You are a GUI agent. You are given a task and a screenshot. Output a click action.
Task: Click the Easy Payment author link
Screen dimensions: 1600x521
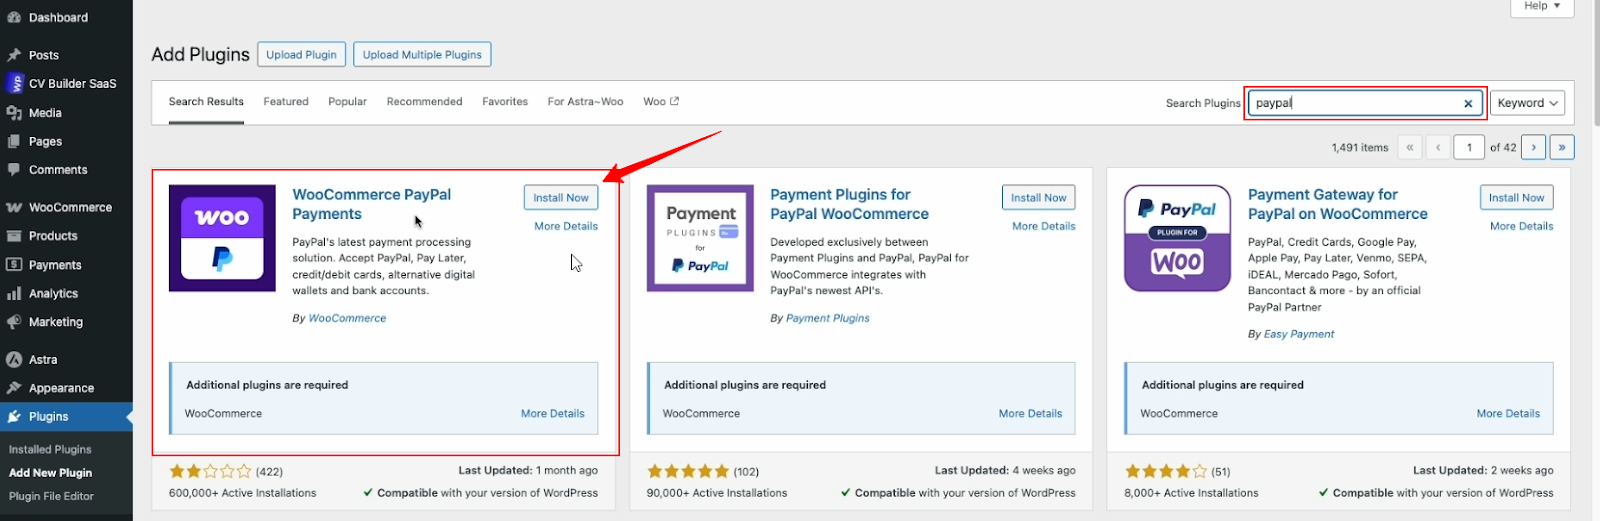point(1299,334)
